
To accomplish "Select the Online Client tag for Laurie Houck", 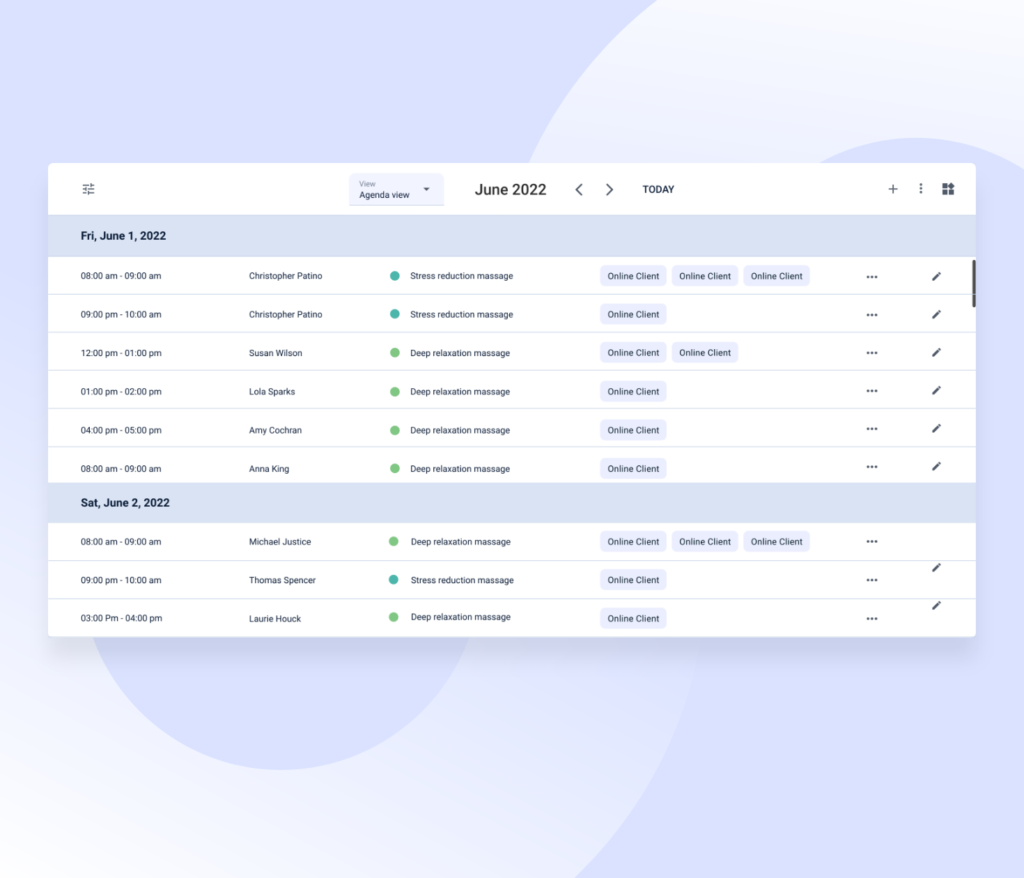I will pos(633,618).
